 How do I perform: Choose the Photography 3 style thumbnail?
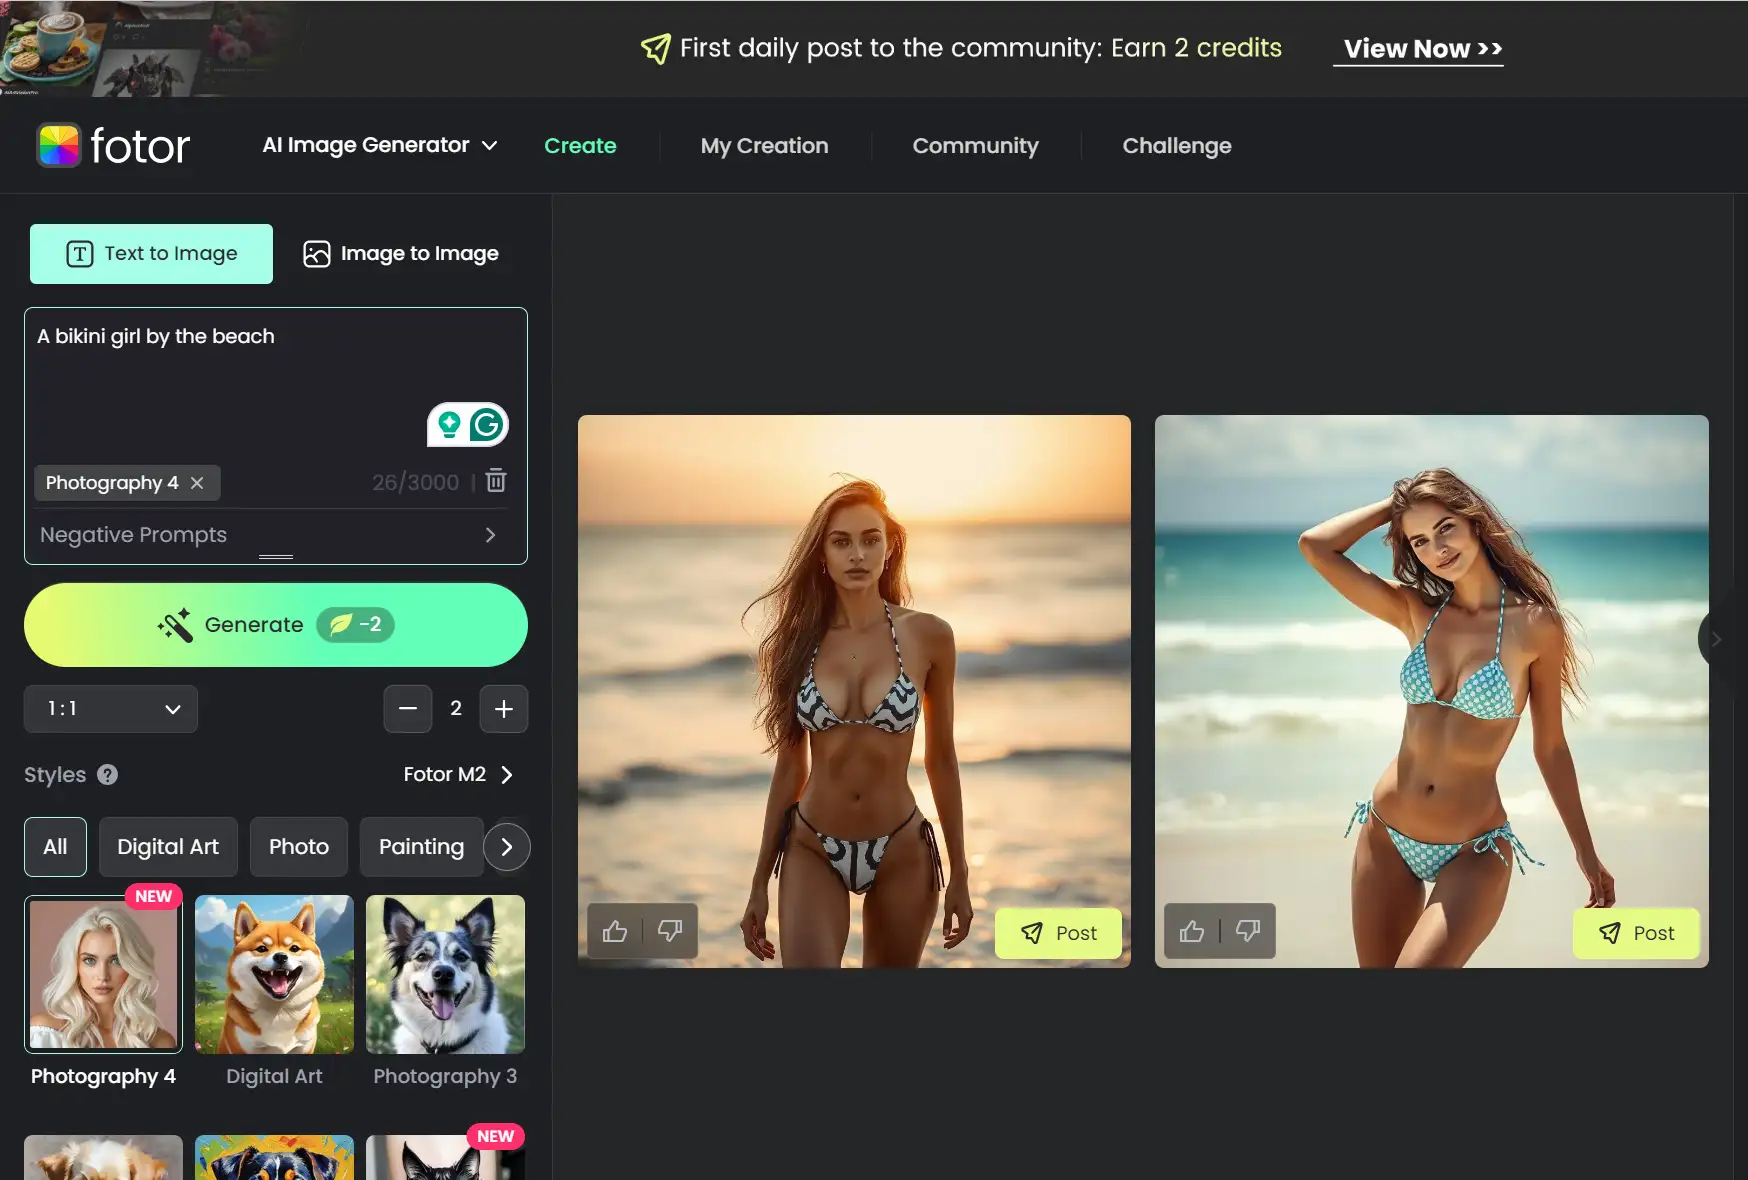point(445,974)
